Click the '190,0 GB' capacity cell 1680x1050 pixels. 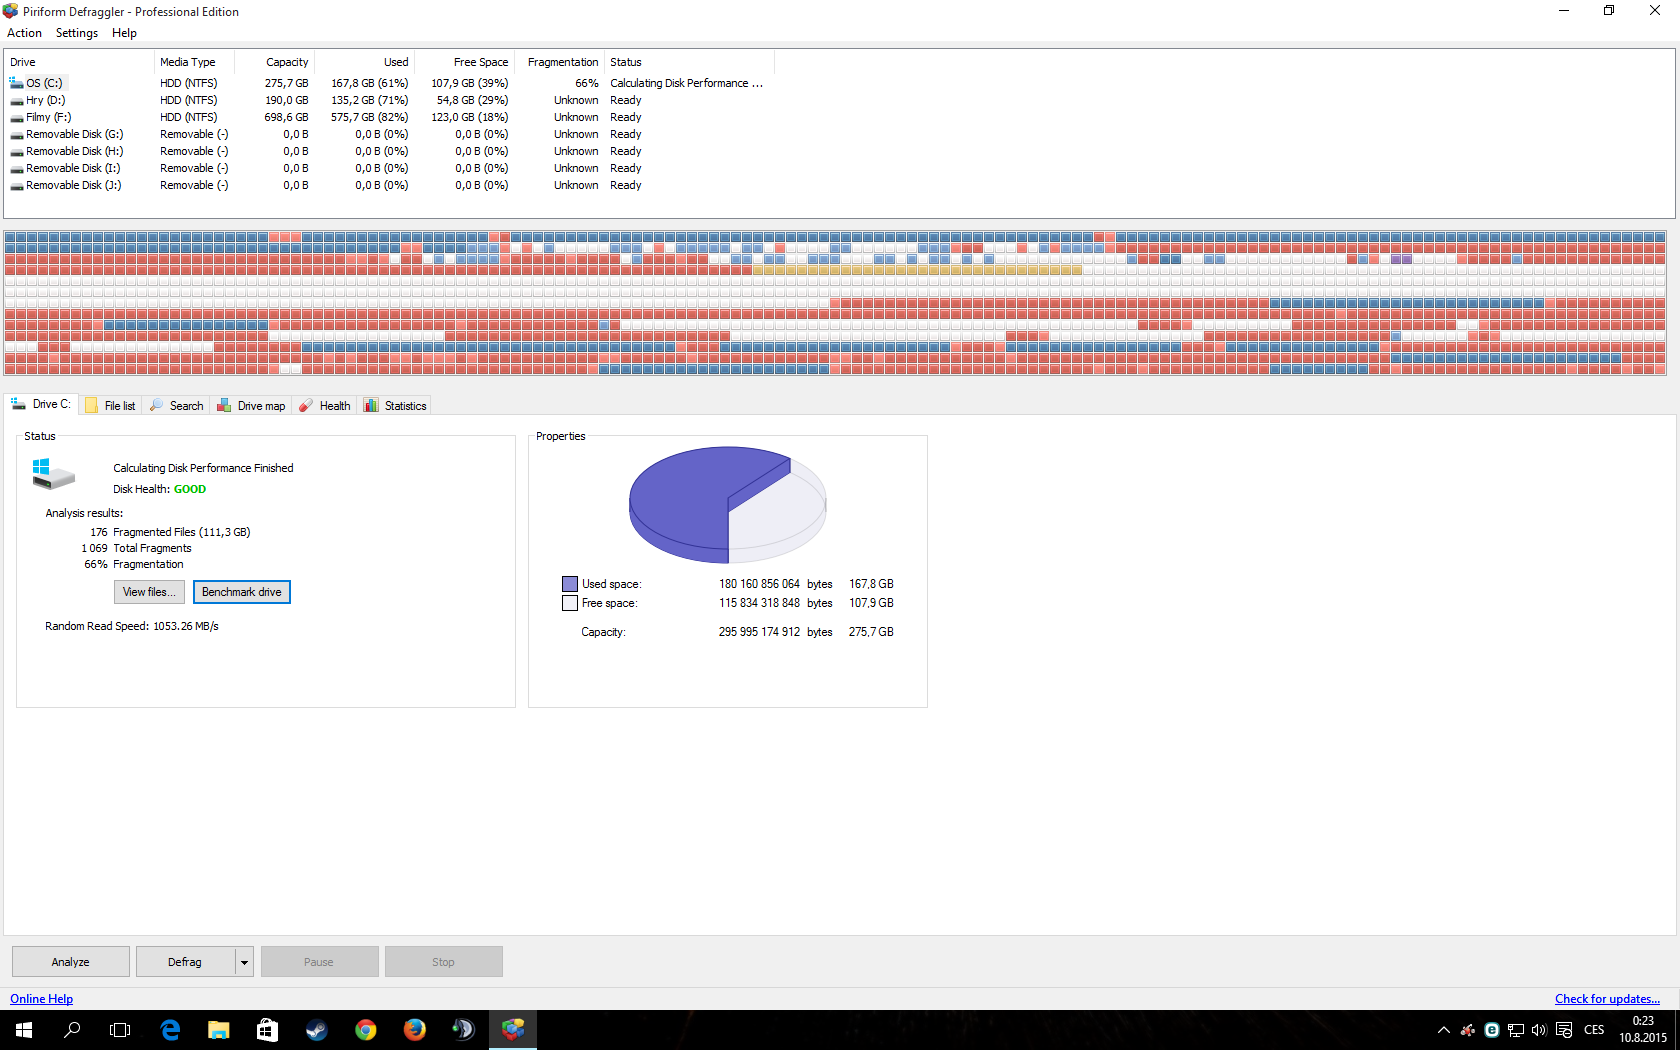pos(287,100)
